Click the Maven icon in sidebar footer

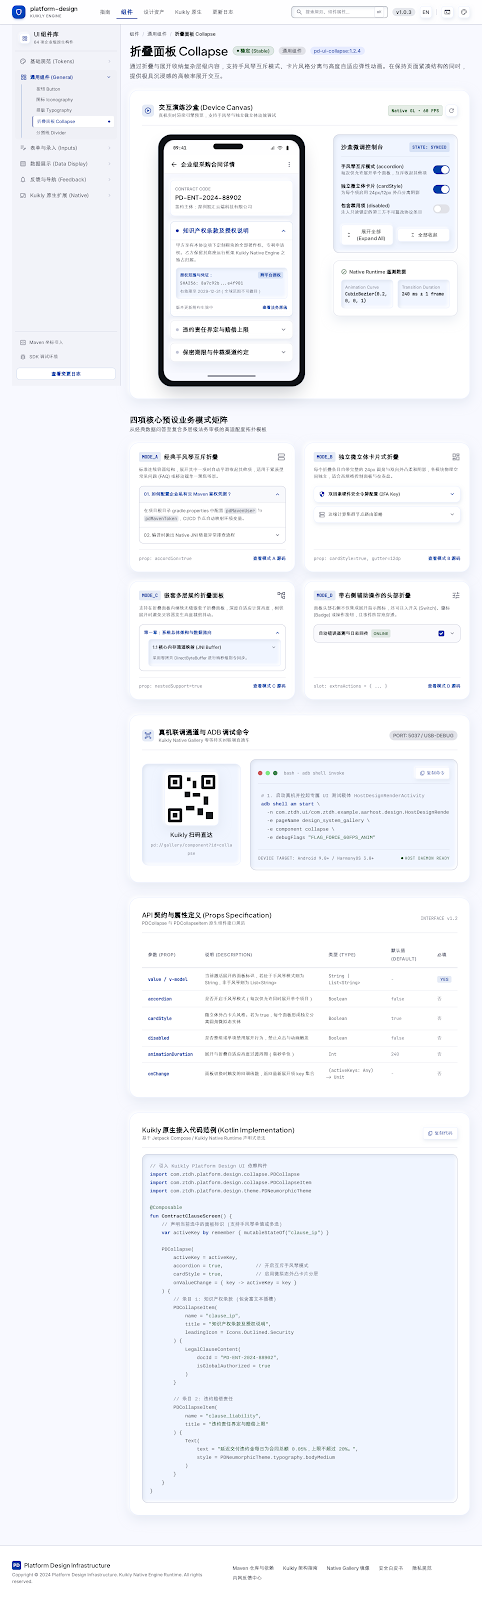(23, 342)
